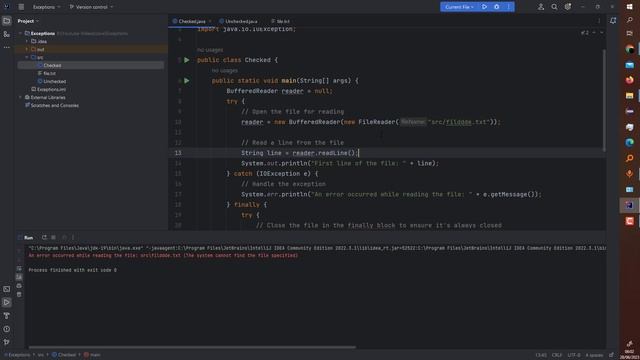The image size is (640, 360).
Task: Open the Build hammer tool window
Action: click(7, 316)
